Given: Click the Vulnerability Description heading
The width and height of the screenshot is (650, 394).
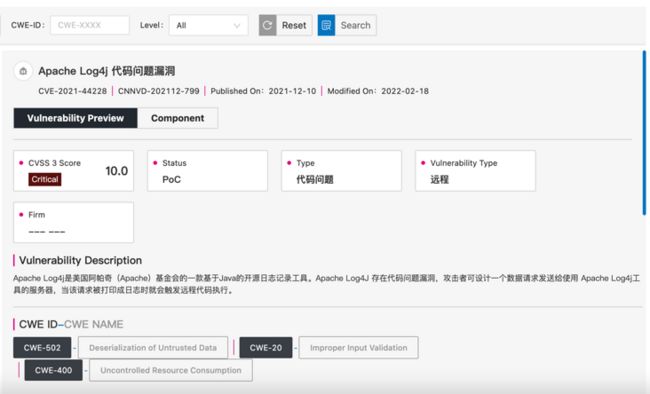Looking at the screenshot, I should pos(80,260).
